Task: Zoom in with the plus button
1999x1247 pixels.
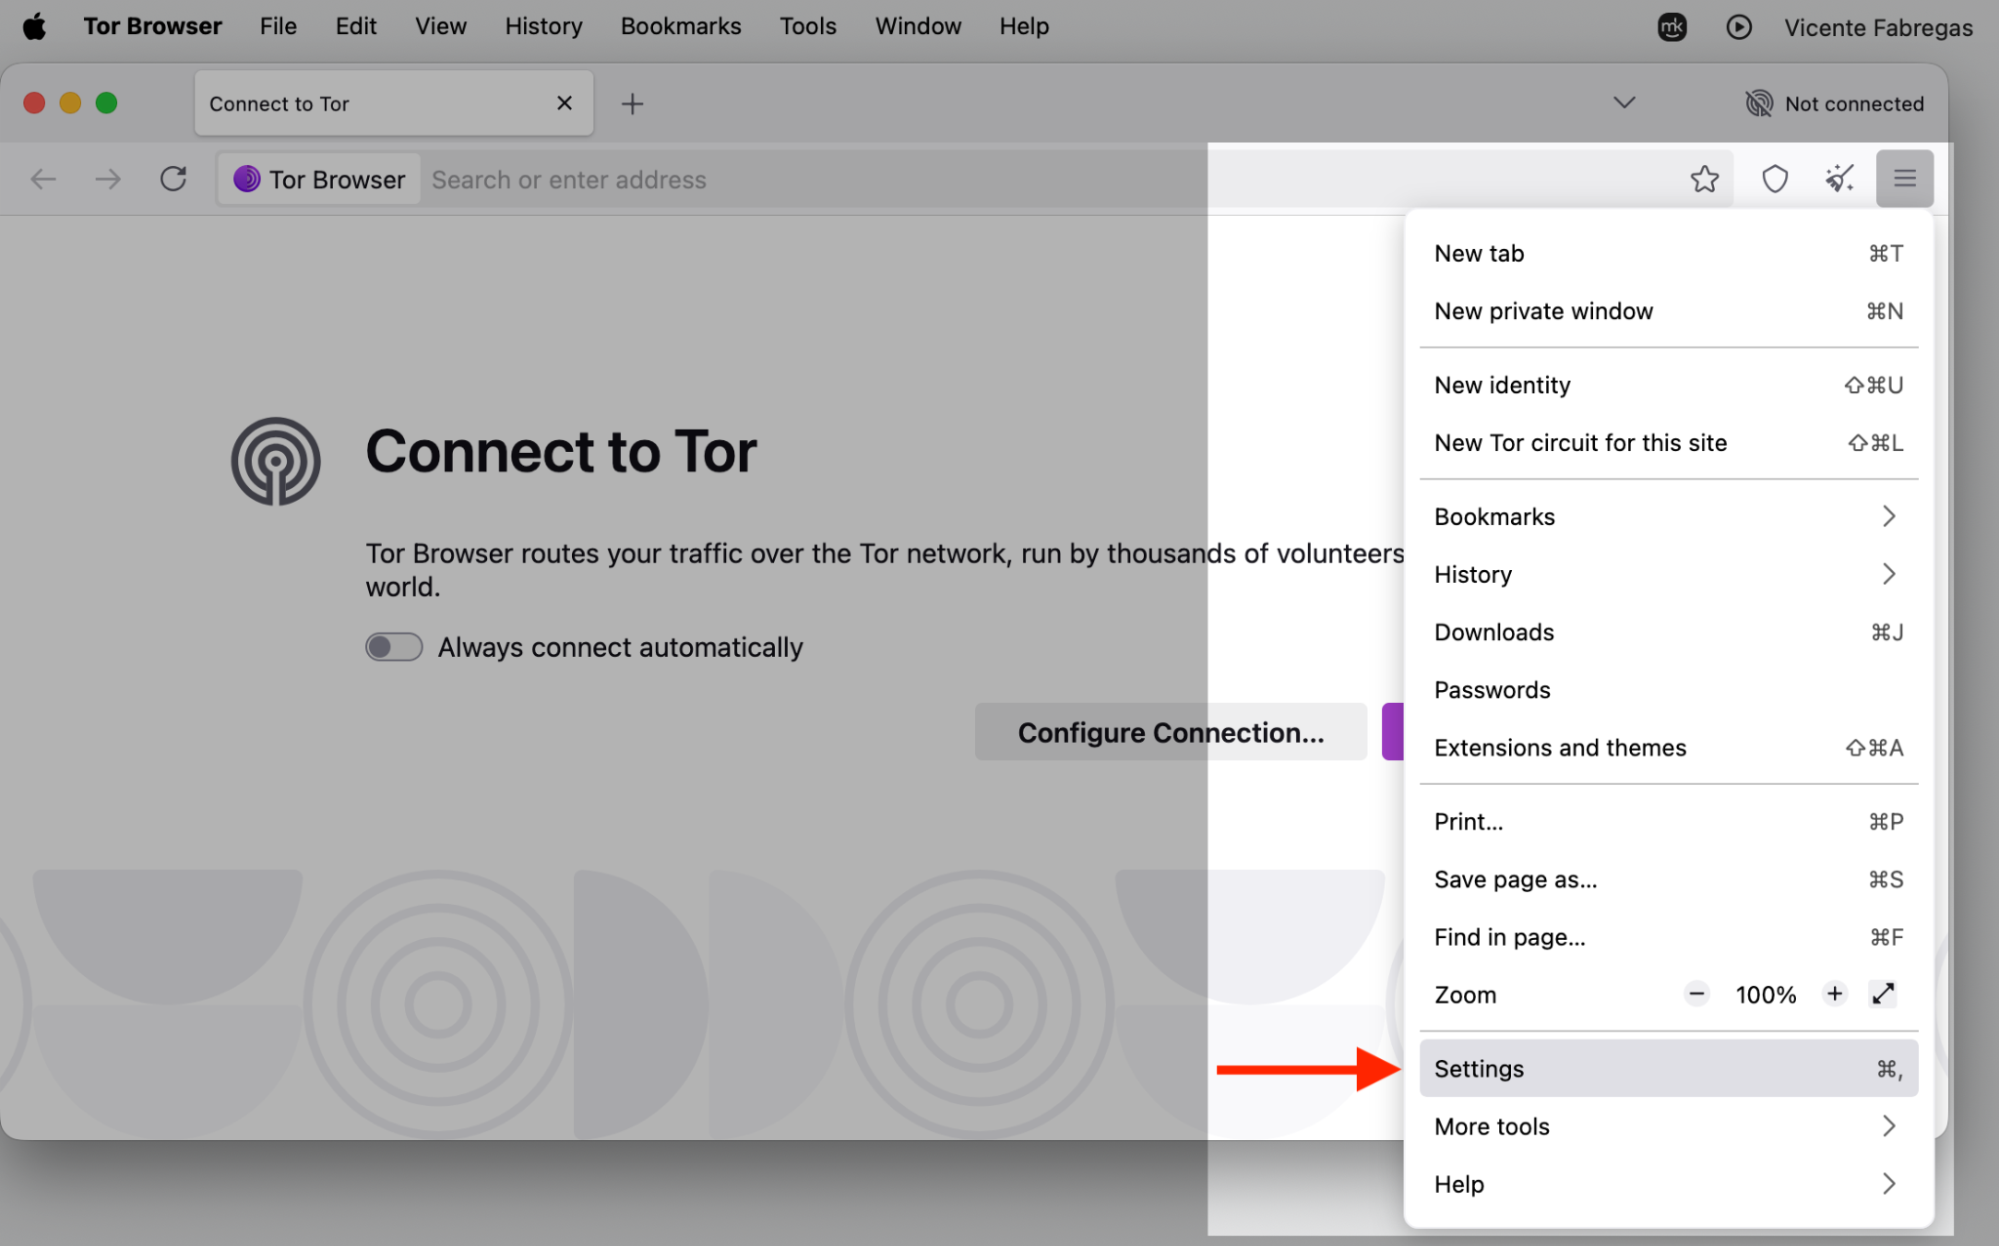Action: pos(1834,994)
